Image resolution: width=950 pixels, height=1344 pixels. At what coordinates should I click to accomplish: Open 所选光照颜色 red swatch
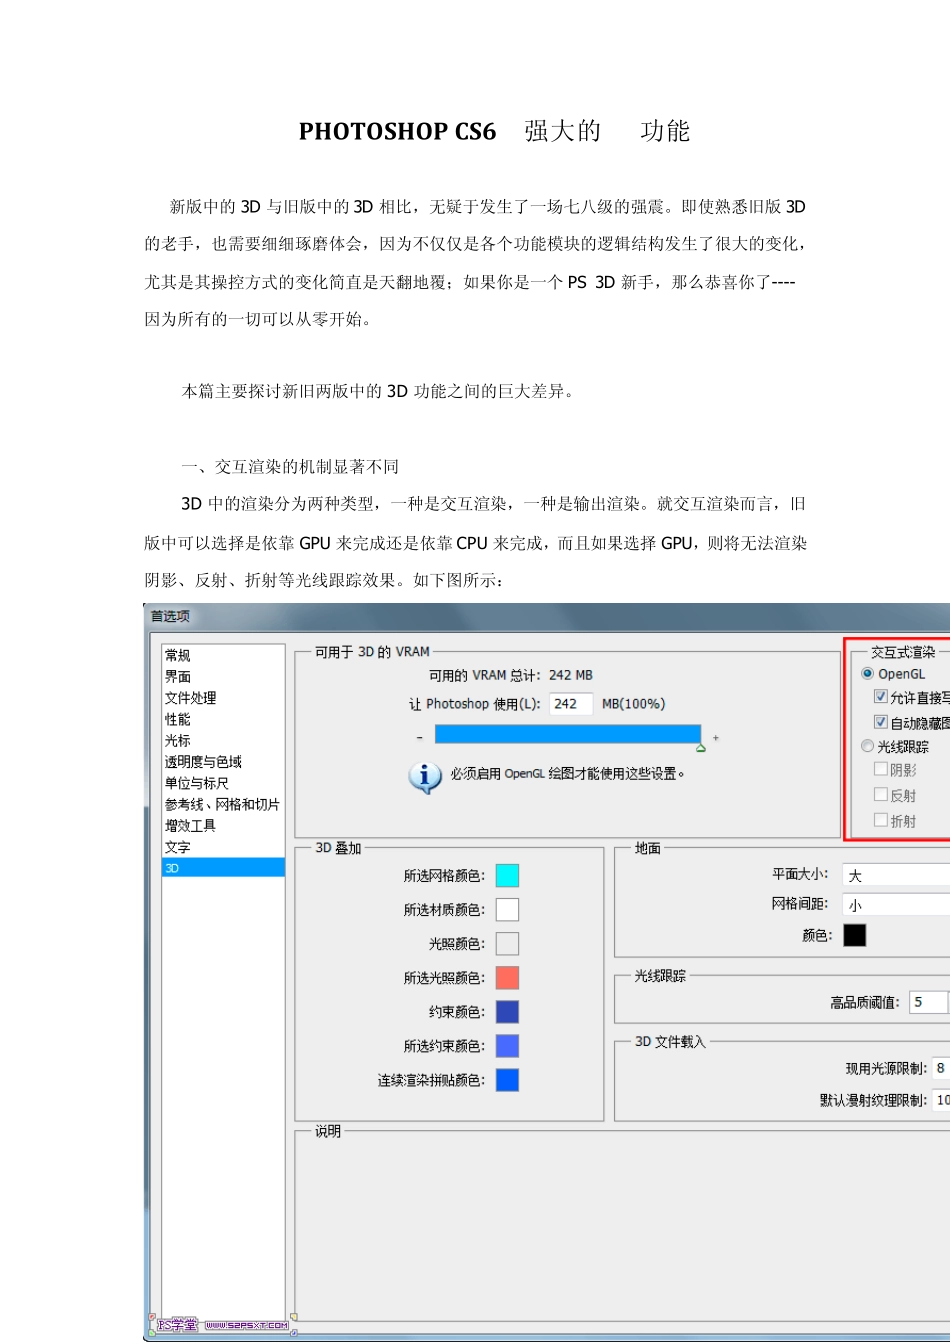pyautogui.click(x=507, y=978)
